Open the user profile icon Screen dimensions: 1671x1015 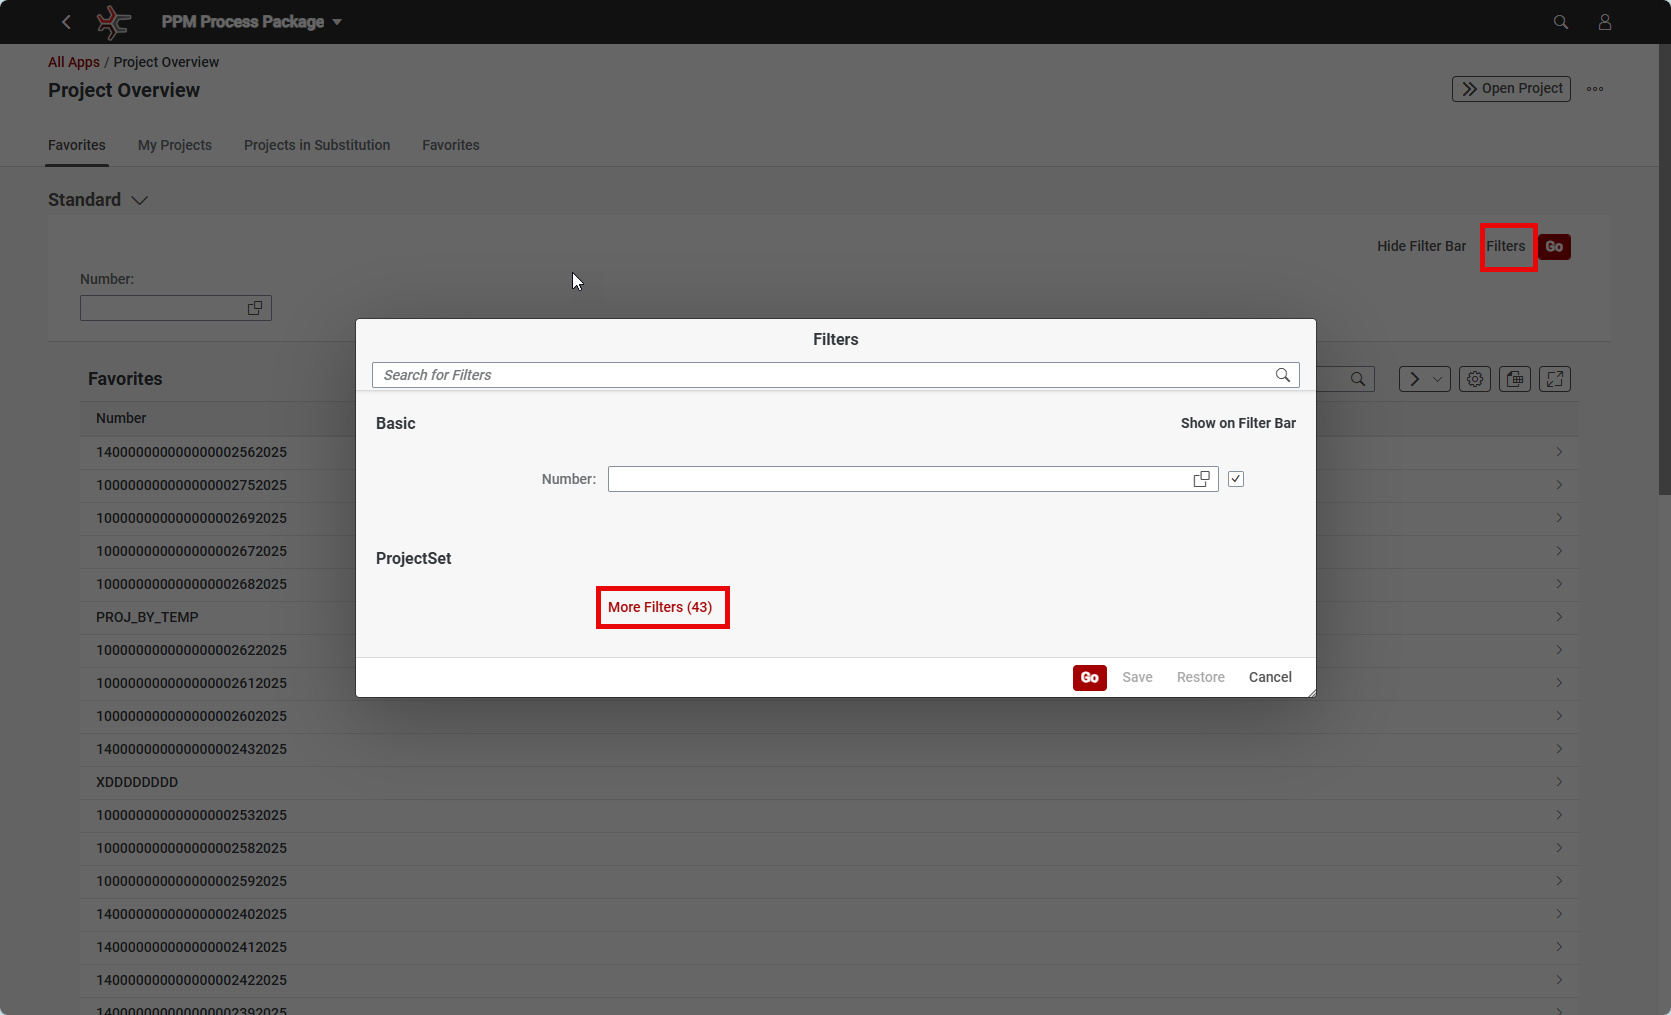pos(1604,22)
